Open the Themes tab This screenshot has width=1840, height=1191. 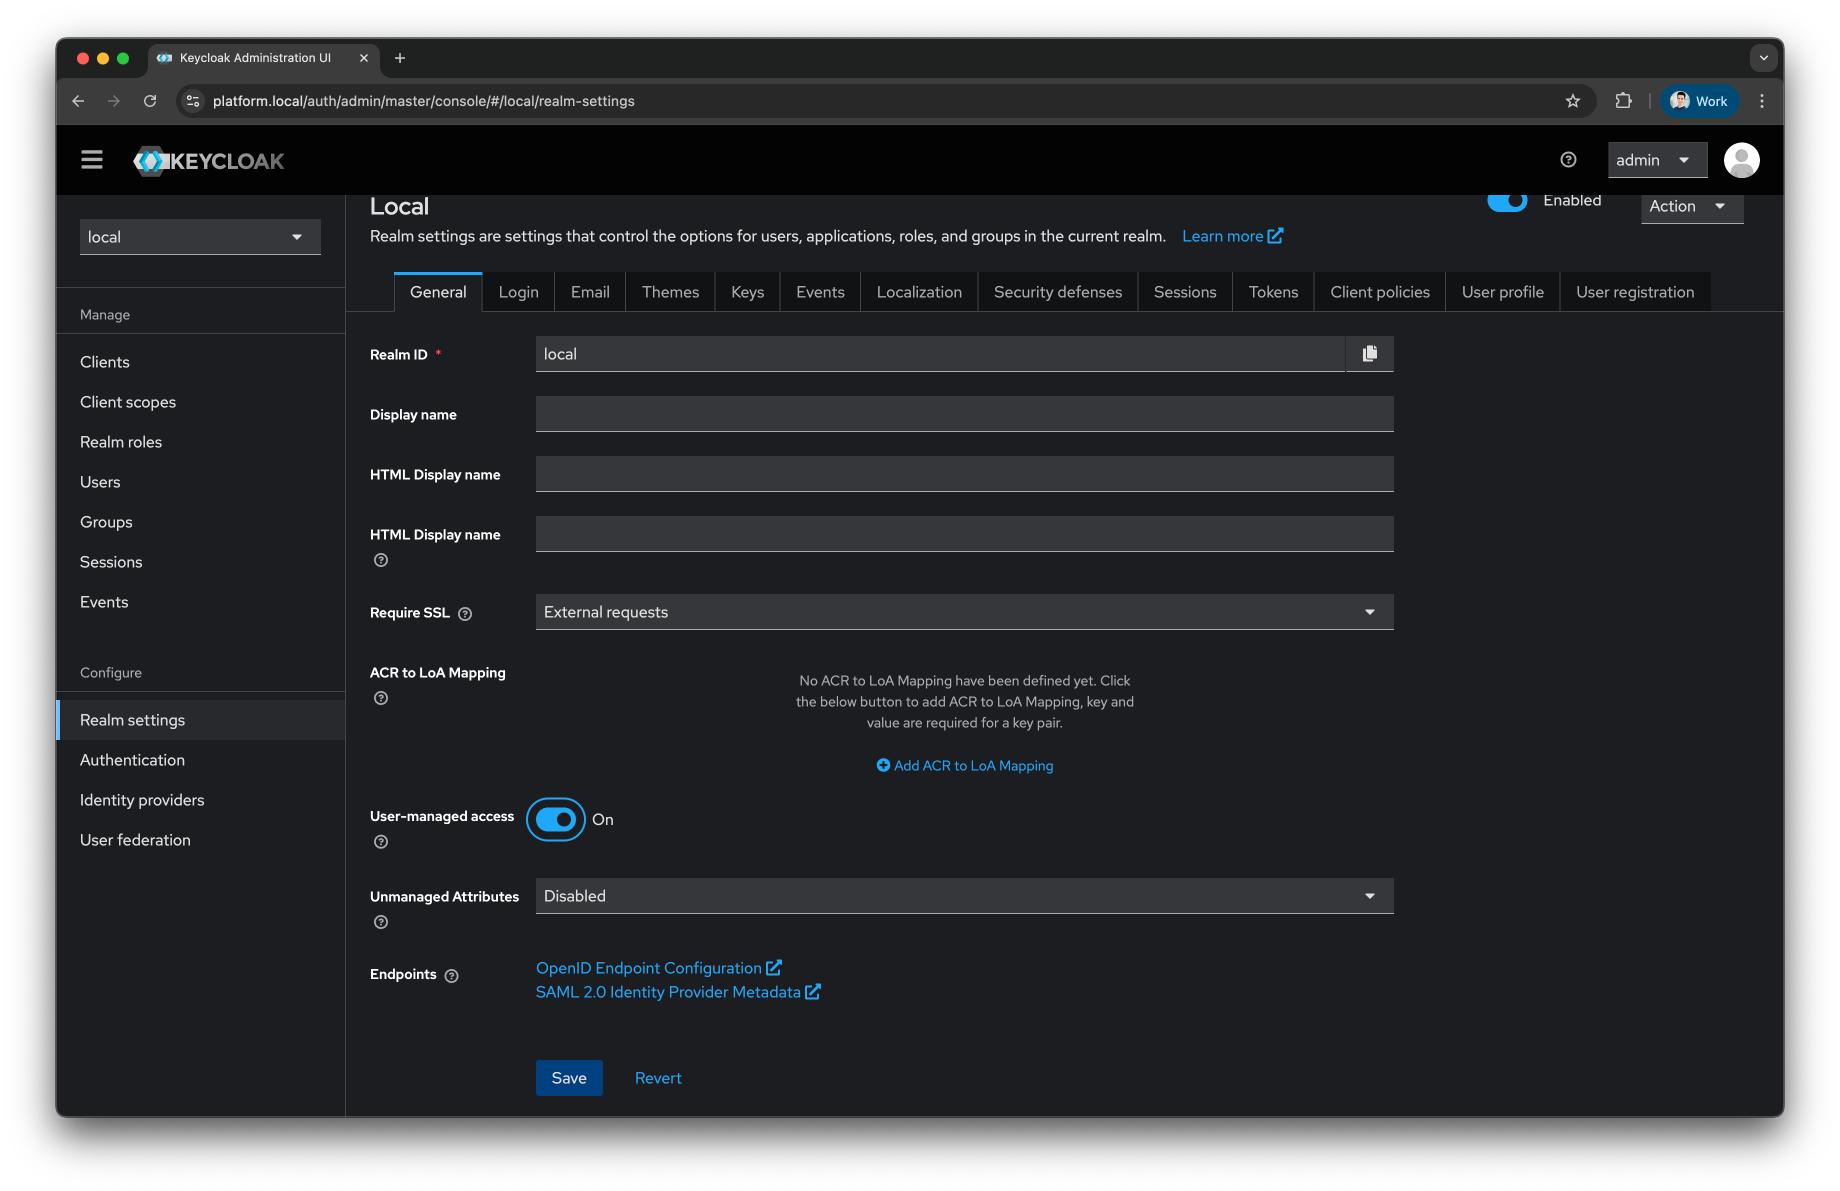pos(669,291)
